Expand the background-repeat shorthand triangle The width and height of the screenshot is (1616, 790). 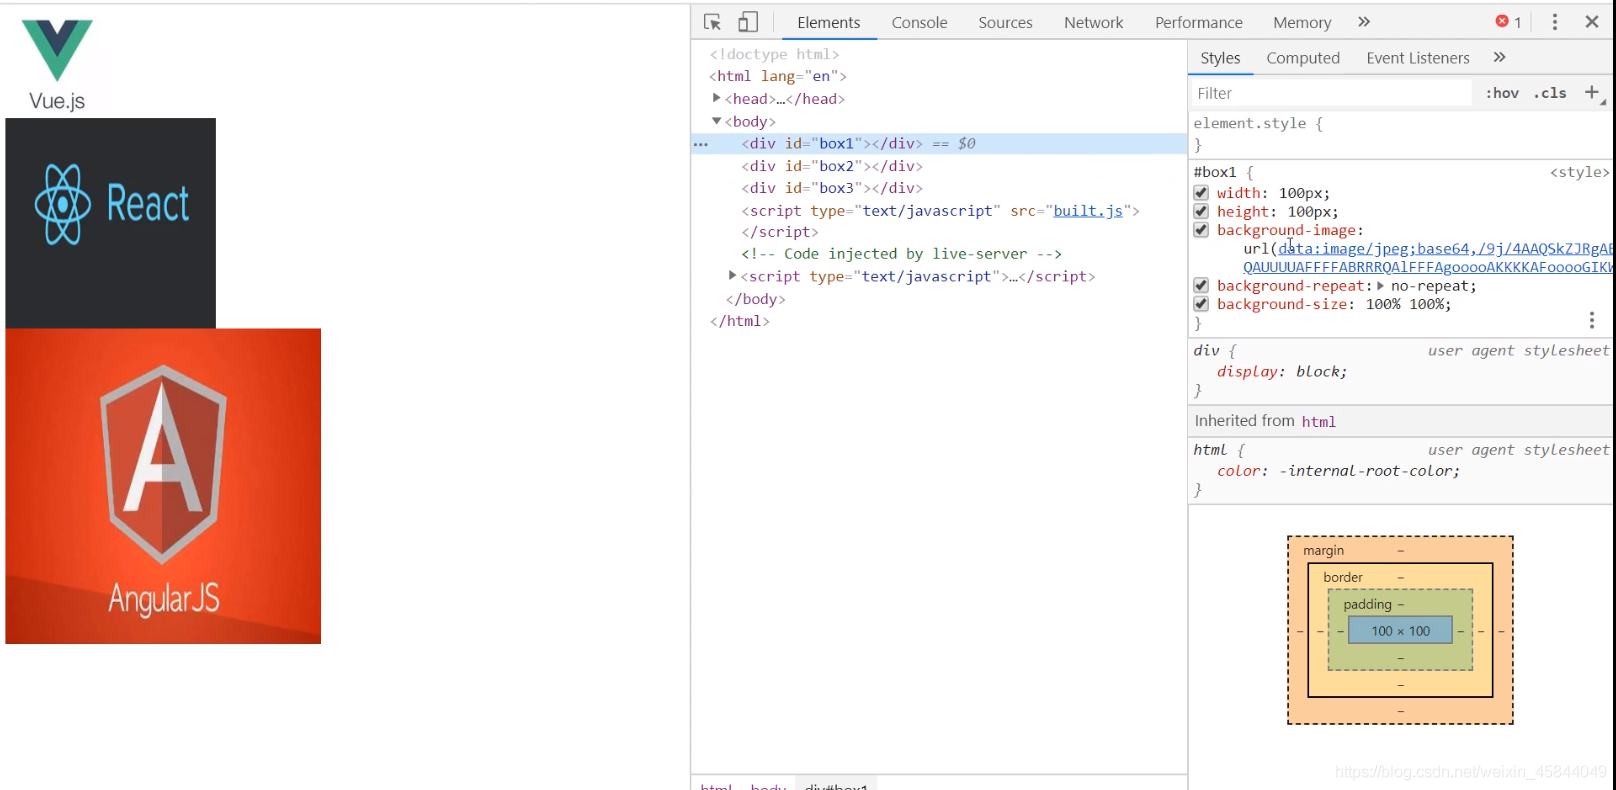click(1381, 285)
